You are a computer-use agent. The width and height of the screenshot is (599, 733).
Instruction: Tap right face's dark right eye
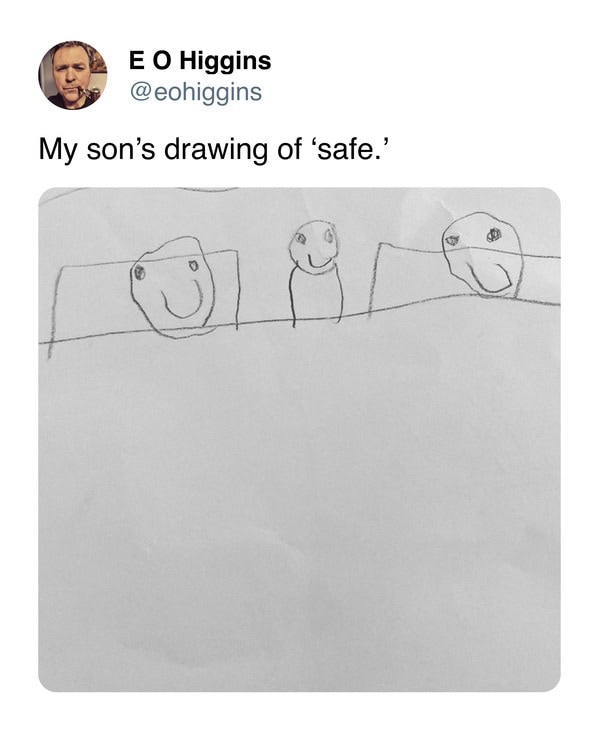(x=493, y=235)
